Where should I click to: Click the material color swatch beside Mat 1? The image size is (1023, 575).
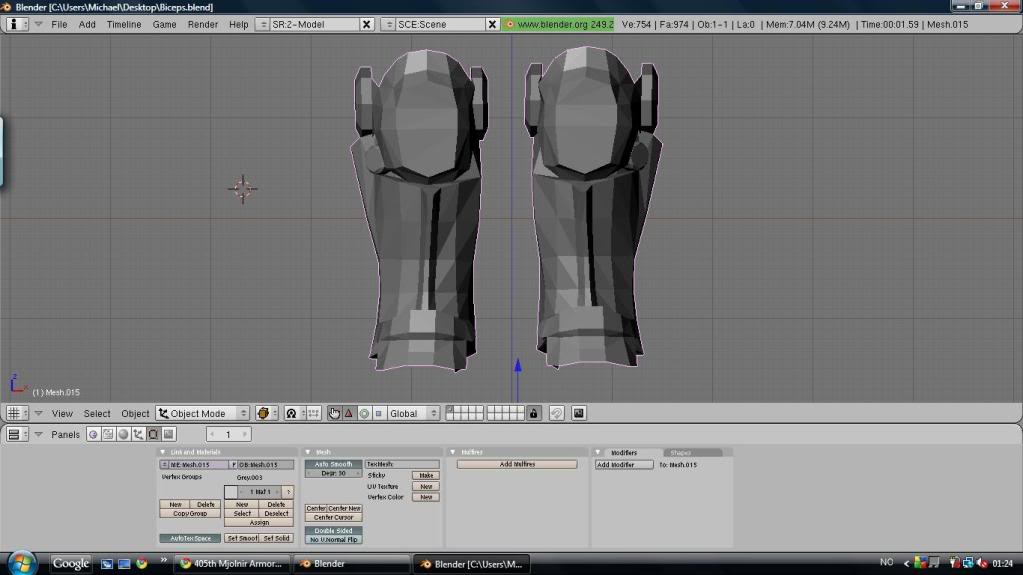pos(231,491)
